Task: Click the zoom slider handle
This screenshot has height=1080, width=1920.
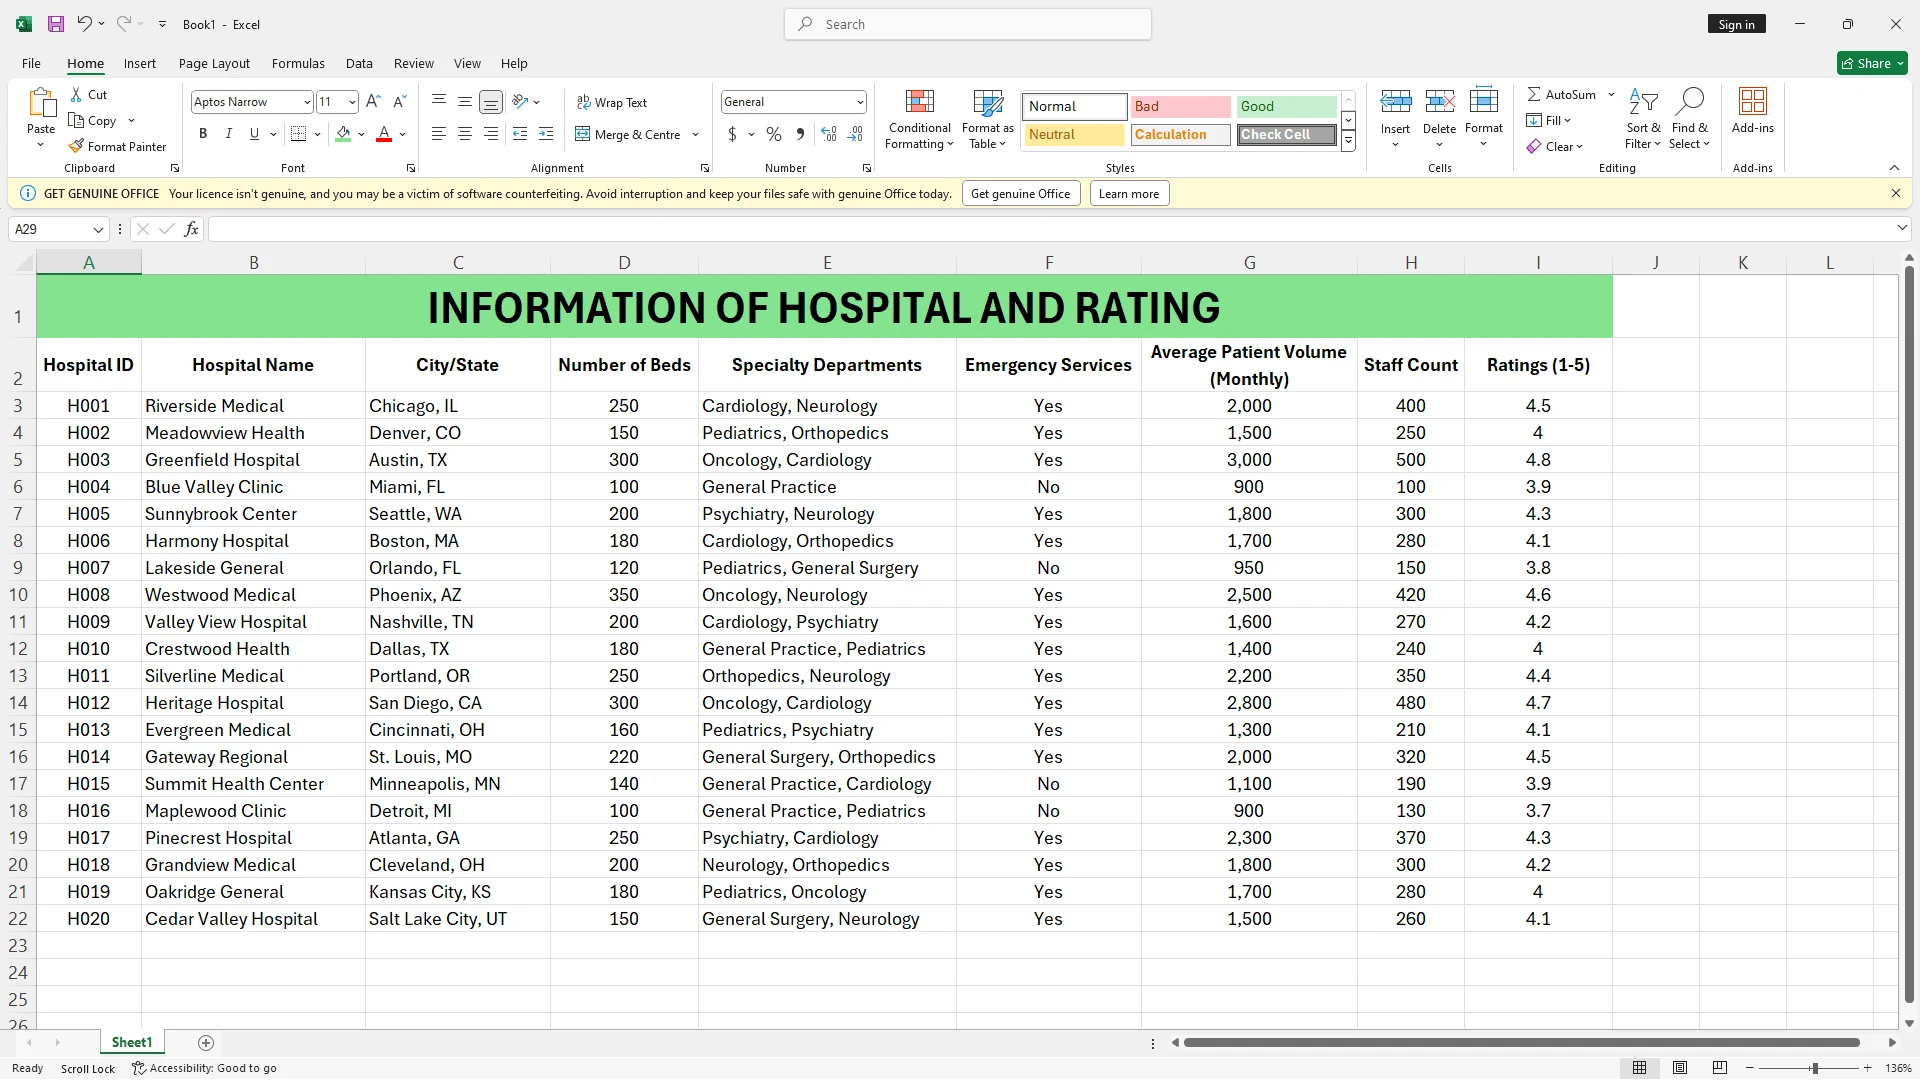Action: pyautogui.click(x=1814, y=1069)
